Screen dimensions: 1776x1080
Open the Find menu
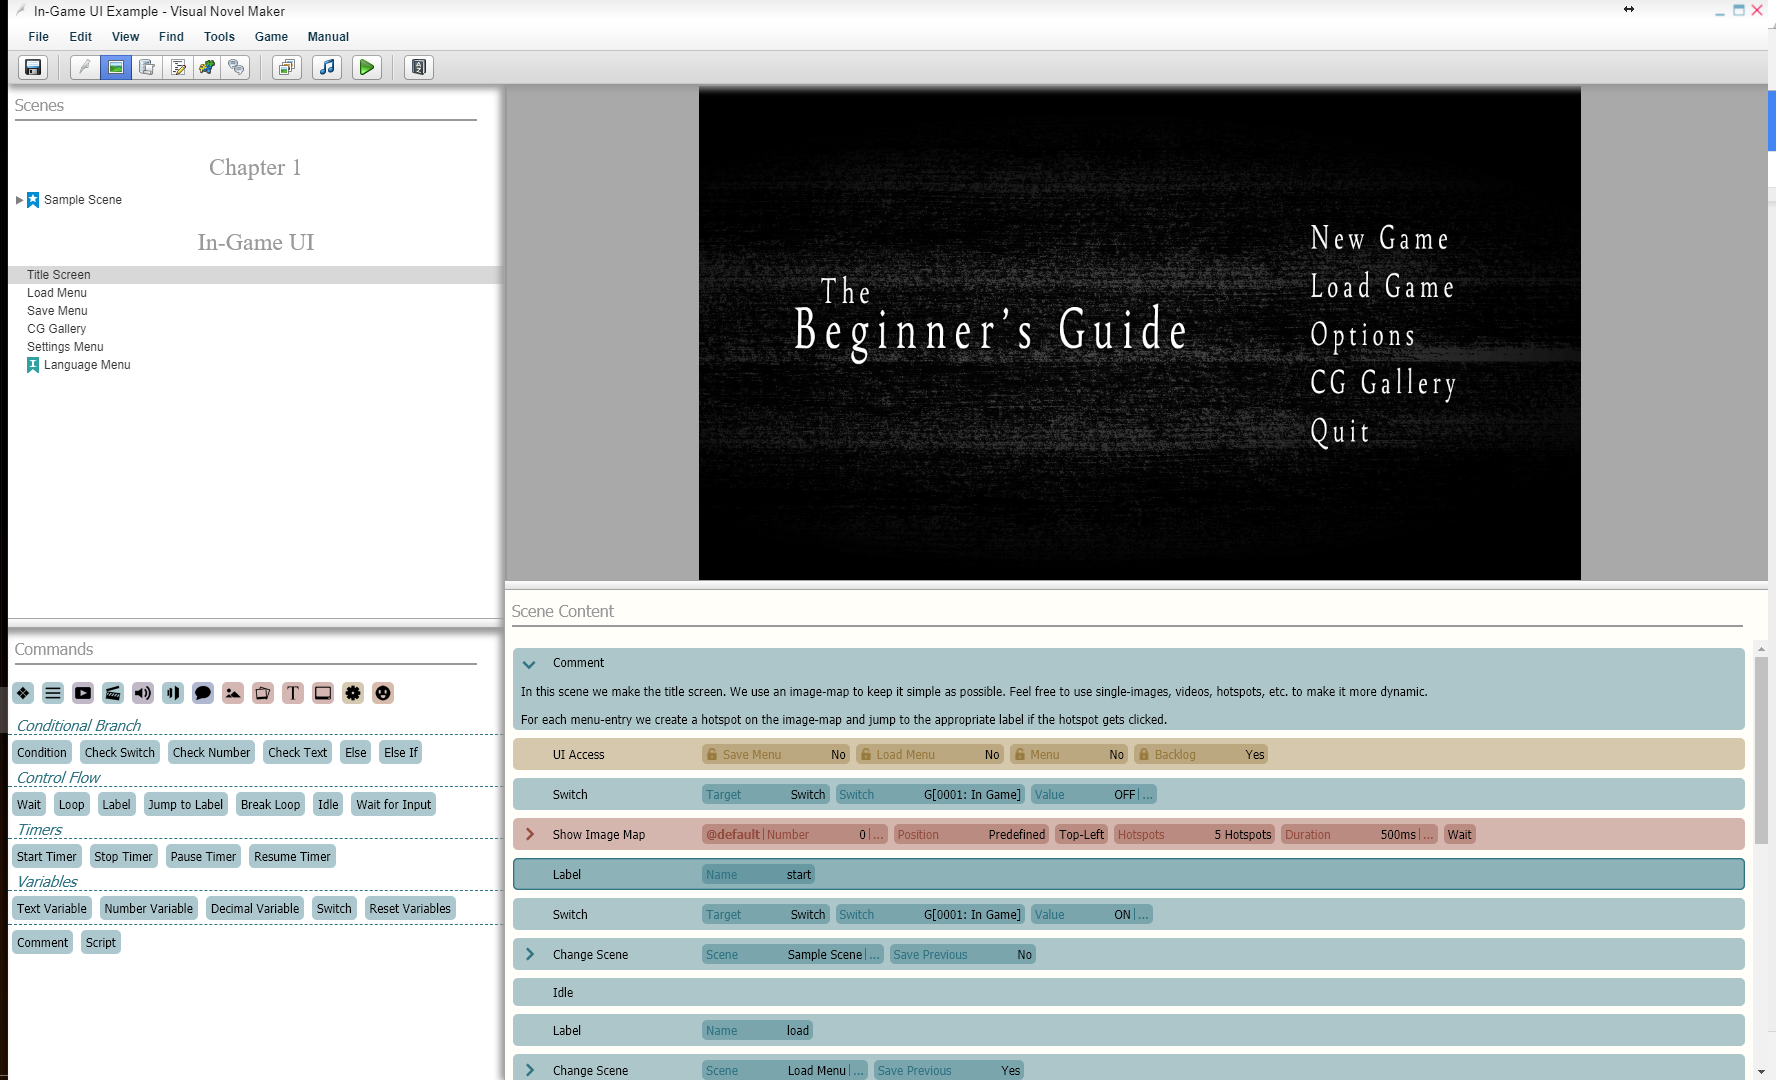tap(171, 37)
